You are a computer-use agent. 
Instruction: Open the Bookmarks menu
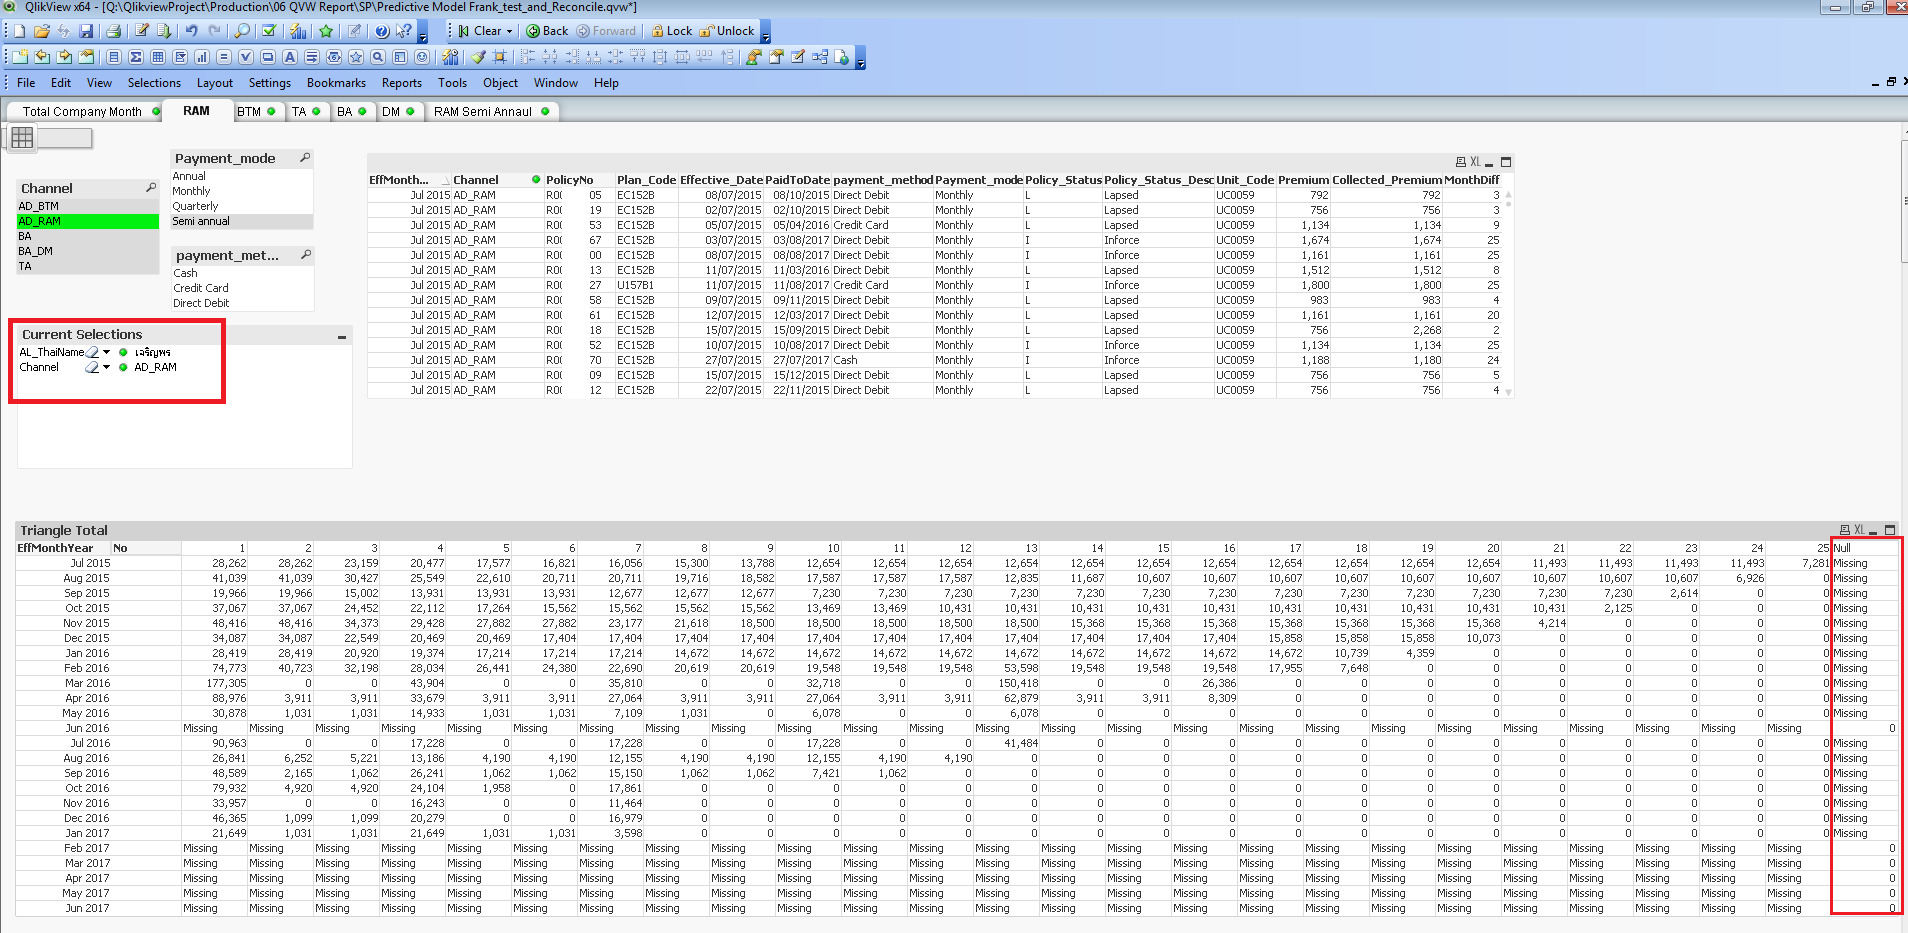click(336, 83)
